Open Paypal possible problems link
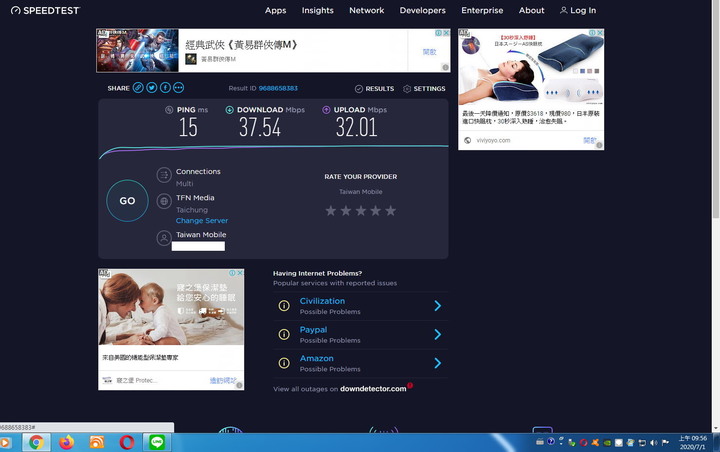720x452 pixels. point(313,330)
